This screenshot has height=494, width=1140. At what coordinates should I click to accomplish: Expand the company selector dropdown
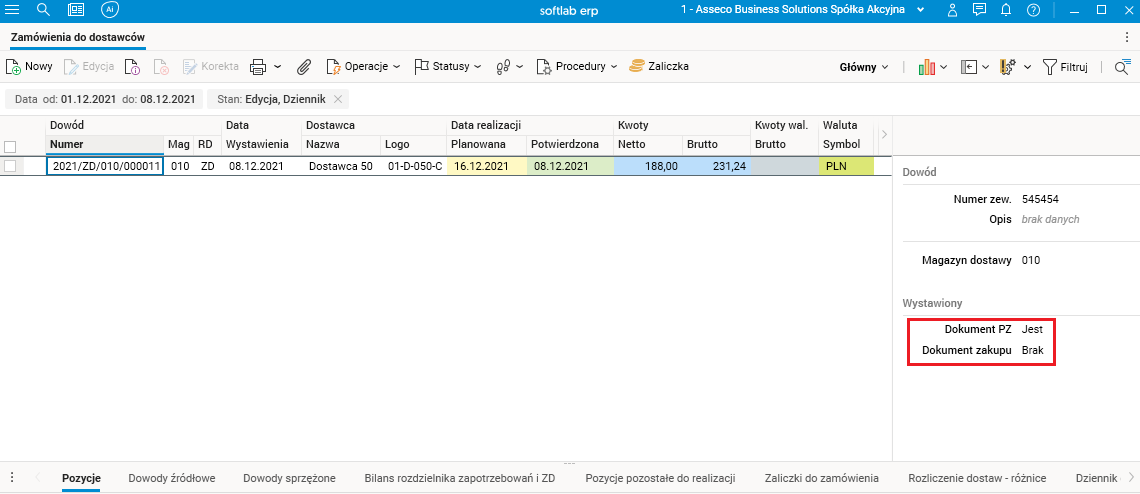point(920,10)
